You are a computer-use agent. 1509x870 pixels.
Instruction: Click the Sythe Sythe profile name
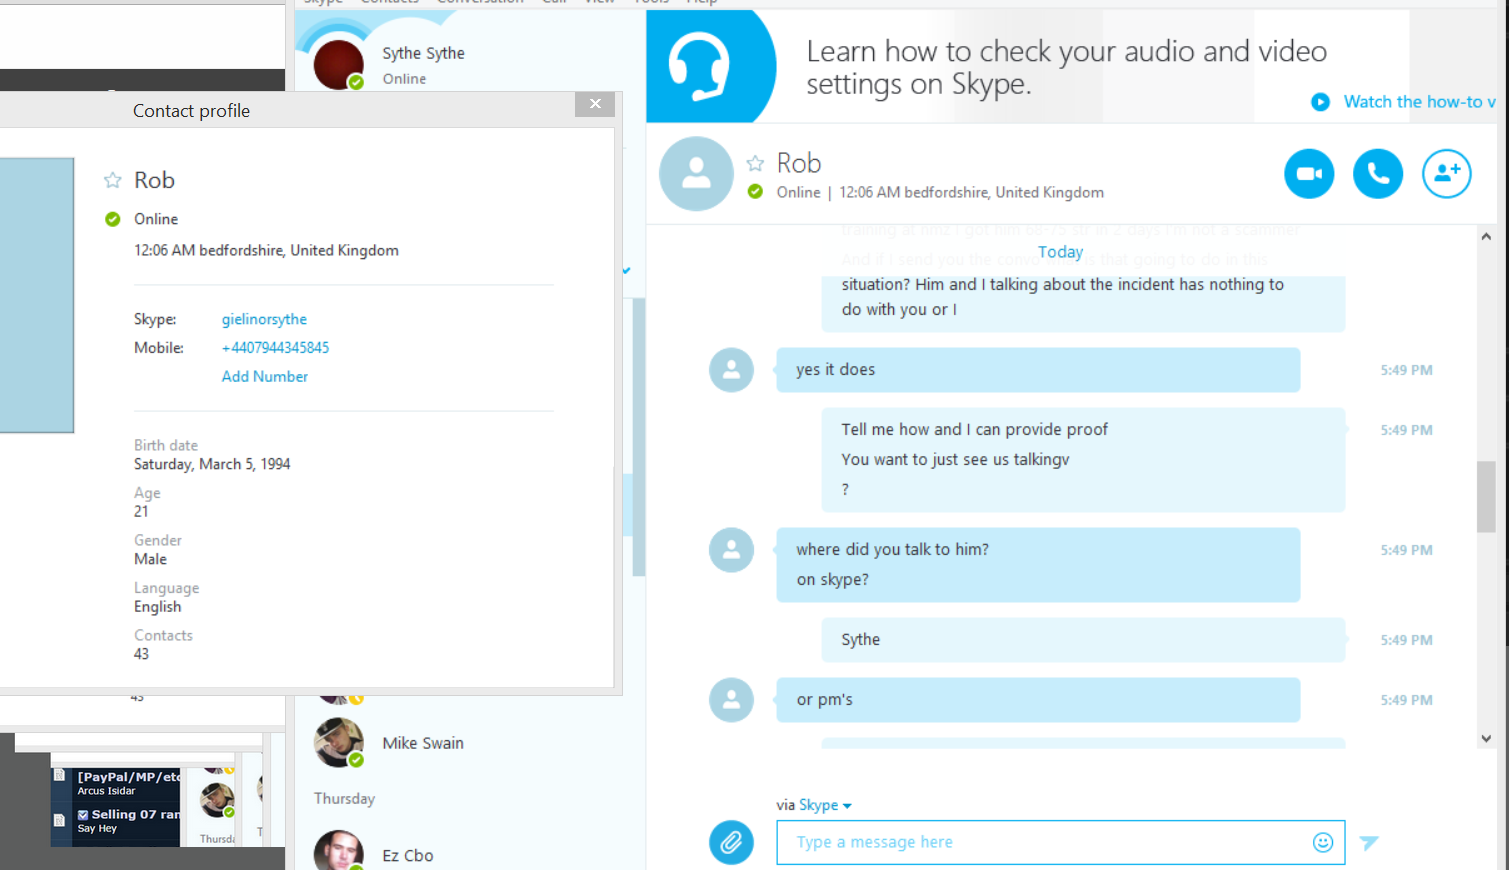[x=423, y=53]
